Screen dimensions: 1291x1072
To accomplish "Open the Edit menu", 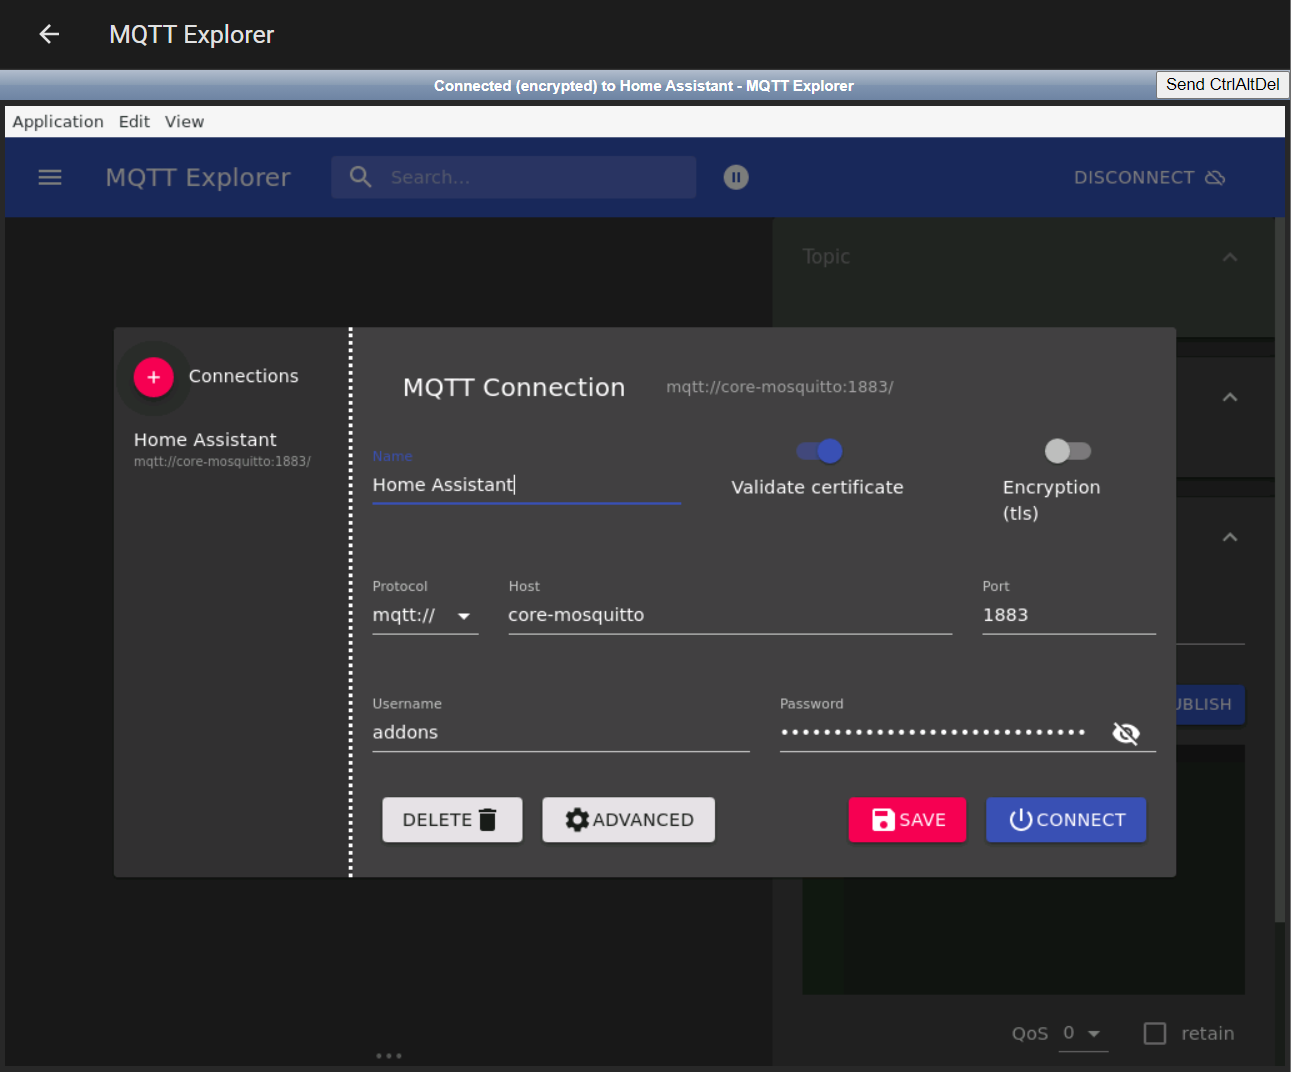I will click(134, 121).
